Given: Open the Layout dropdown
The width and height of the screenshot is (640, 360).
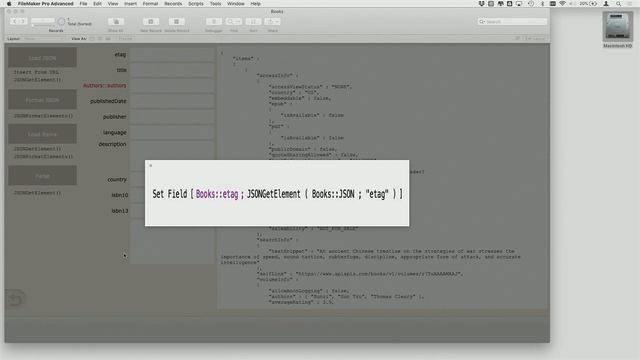Looking at the screenshot, I should pos(43,39).
